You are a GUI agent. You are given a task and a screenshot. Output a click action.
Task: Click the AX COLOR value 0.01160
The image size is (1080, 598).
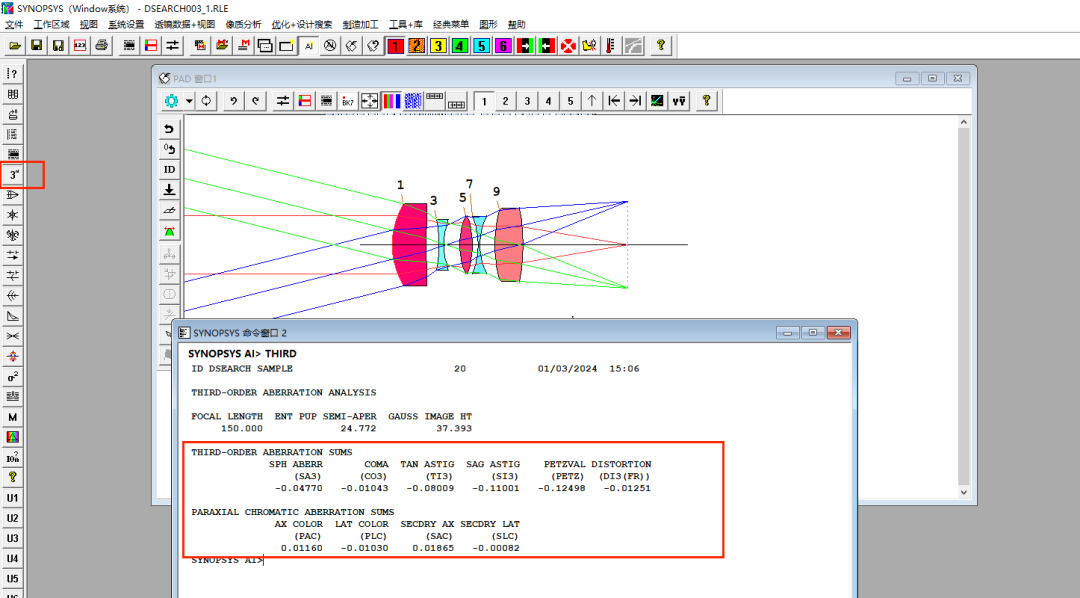[301, 548]
